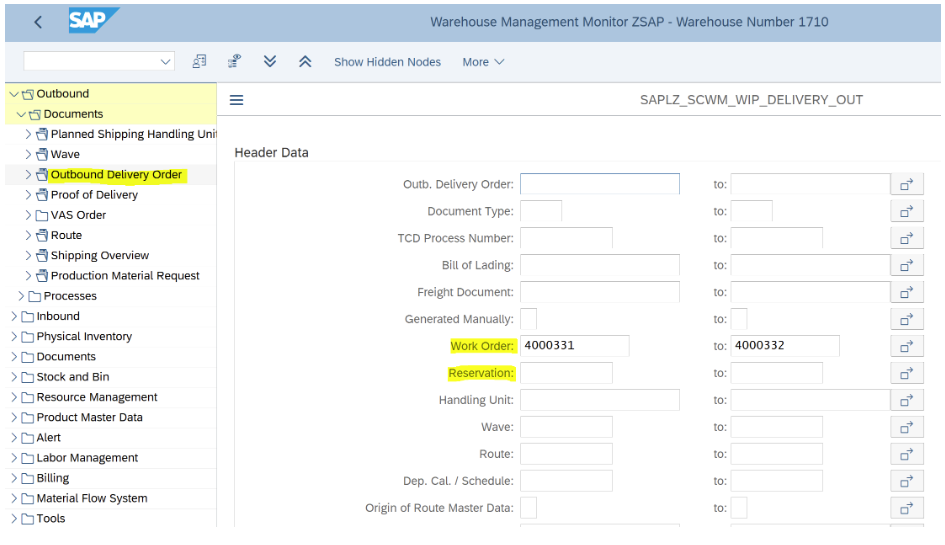Image resolution: width=945 pixels, height=545 pixels.
Task: Click the Bill of Lading from field
Action: 600,265
